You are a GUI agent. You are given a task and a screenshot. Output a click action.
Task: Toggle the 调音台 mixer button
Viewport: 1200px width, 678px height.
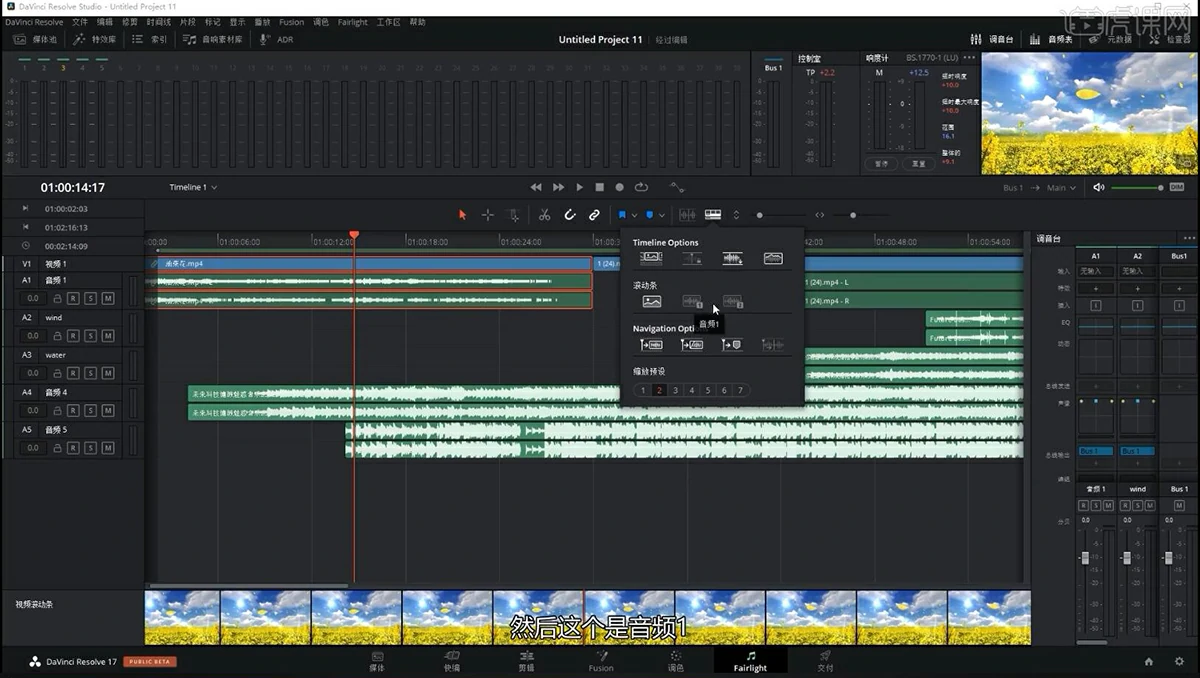(x=992, y=39)
